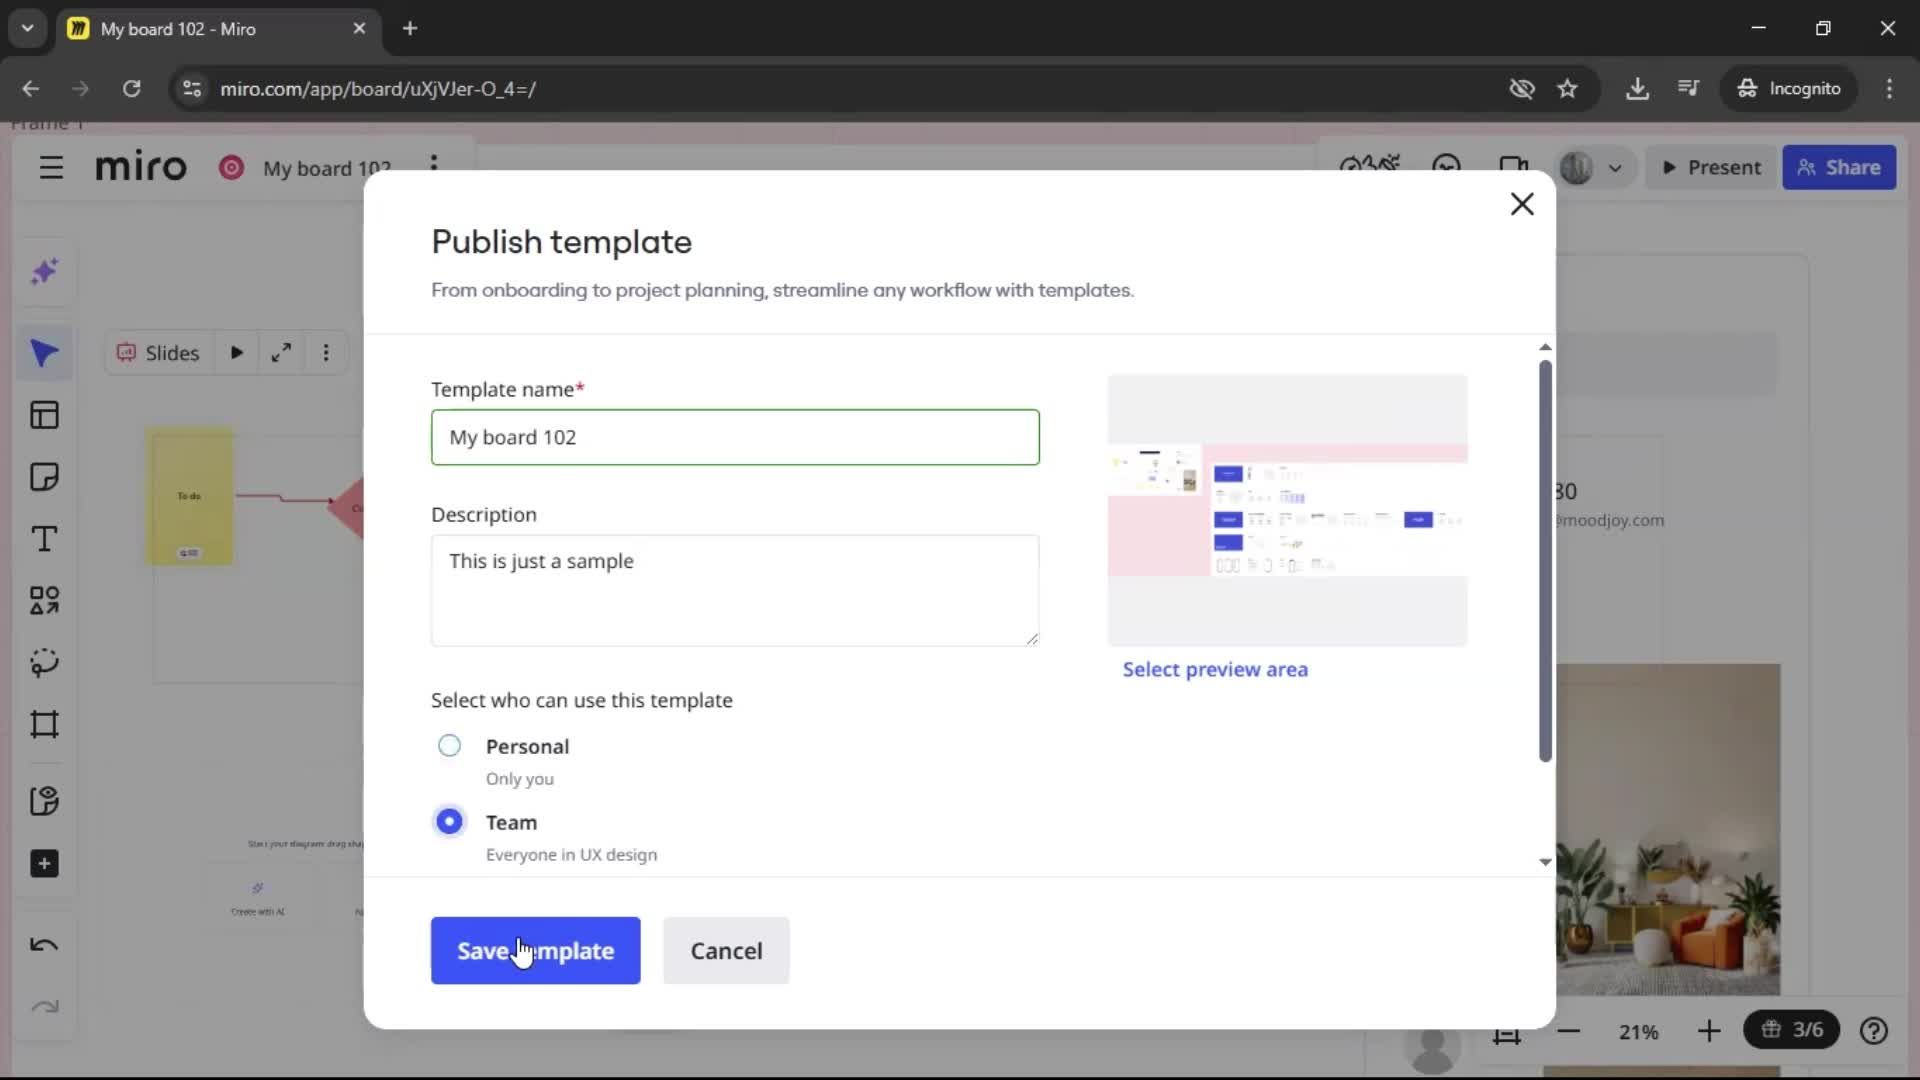Click the Cancel button
This screenshot has width=1920, height=1080.
pyautogui.click(x=726, y=951)
